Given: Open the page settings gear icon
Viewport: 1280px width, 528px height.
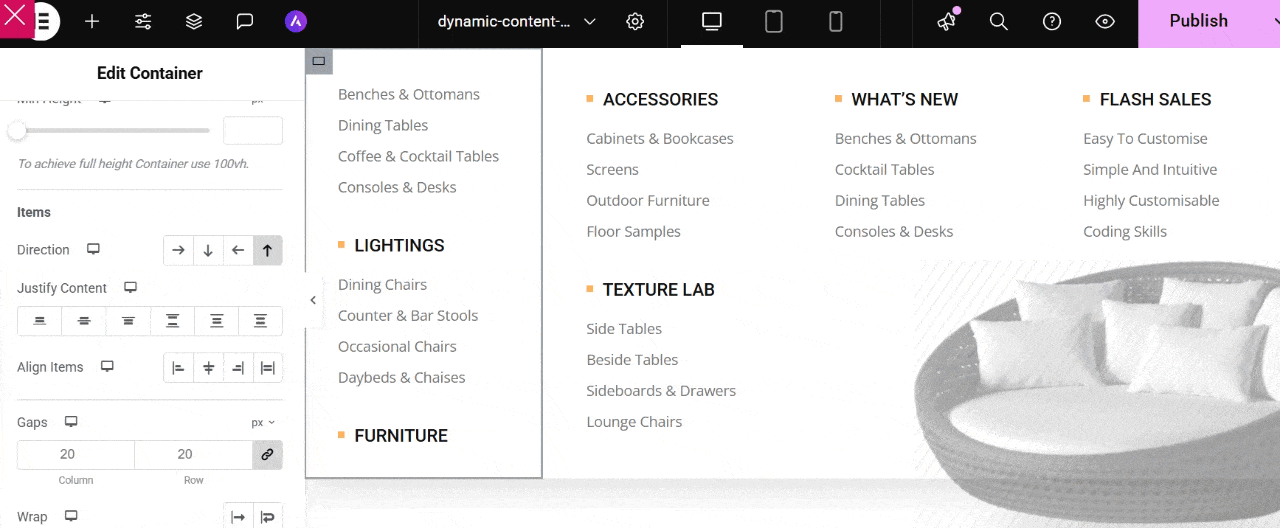Looking at the screenshot, I should (635, 22).
